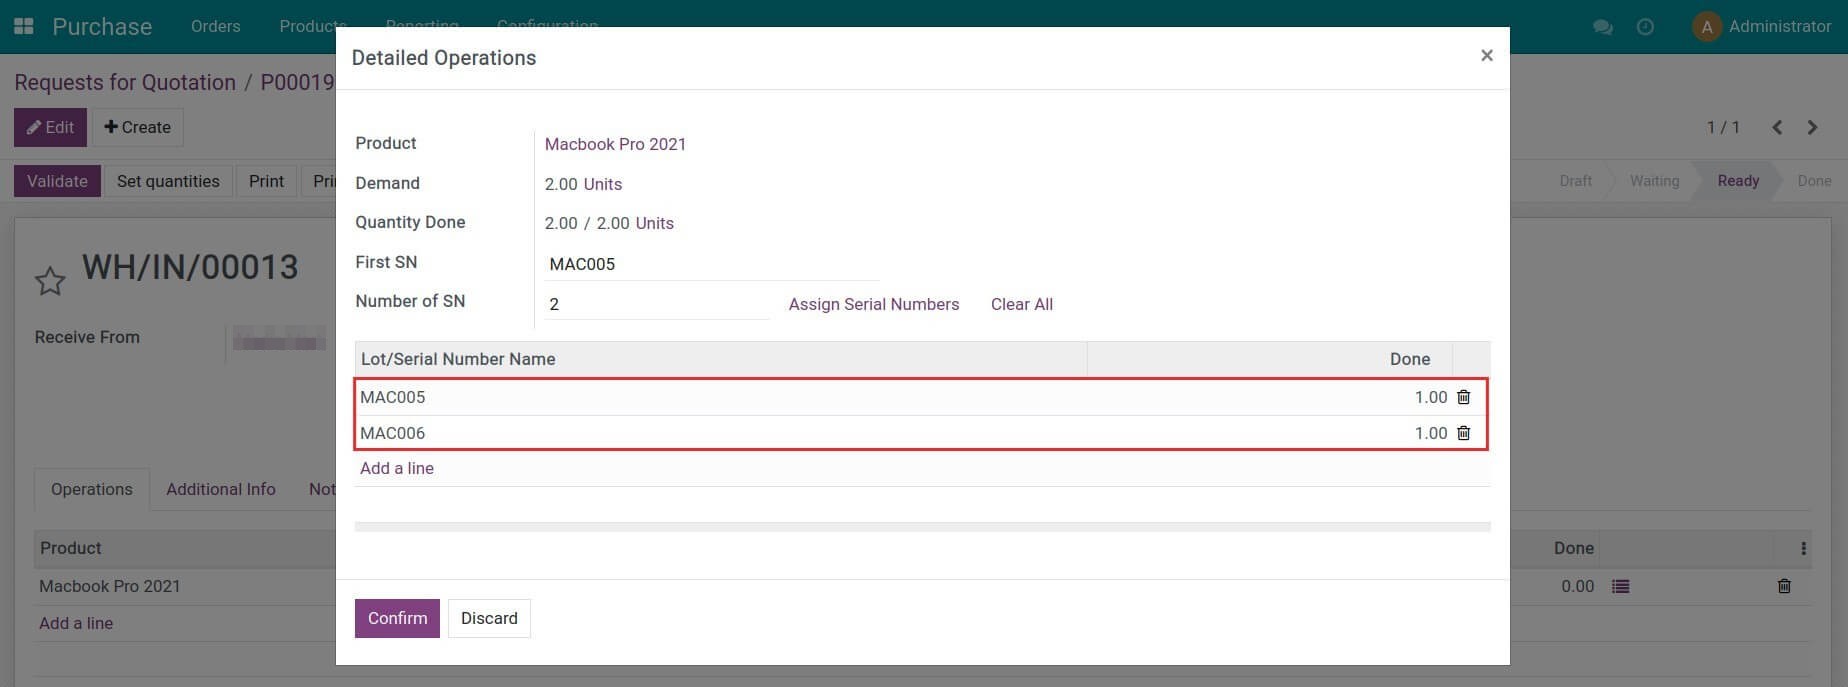
Task: Go to next record arrow
Action: 1812,127
